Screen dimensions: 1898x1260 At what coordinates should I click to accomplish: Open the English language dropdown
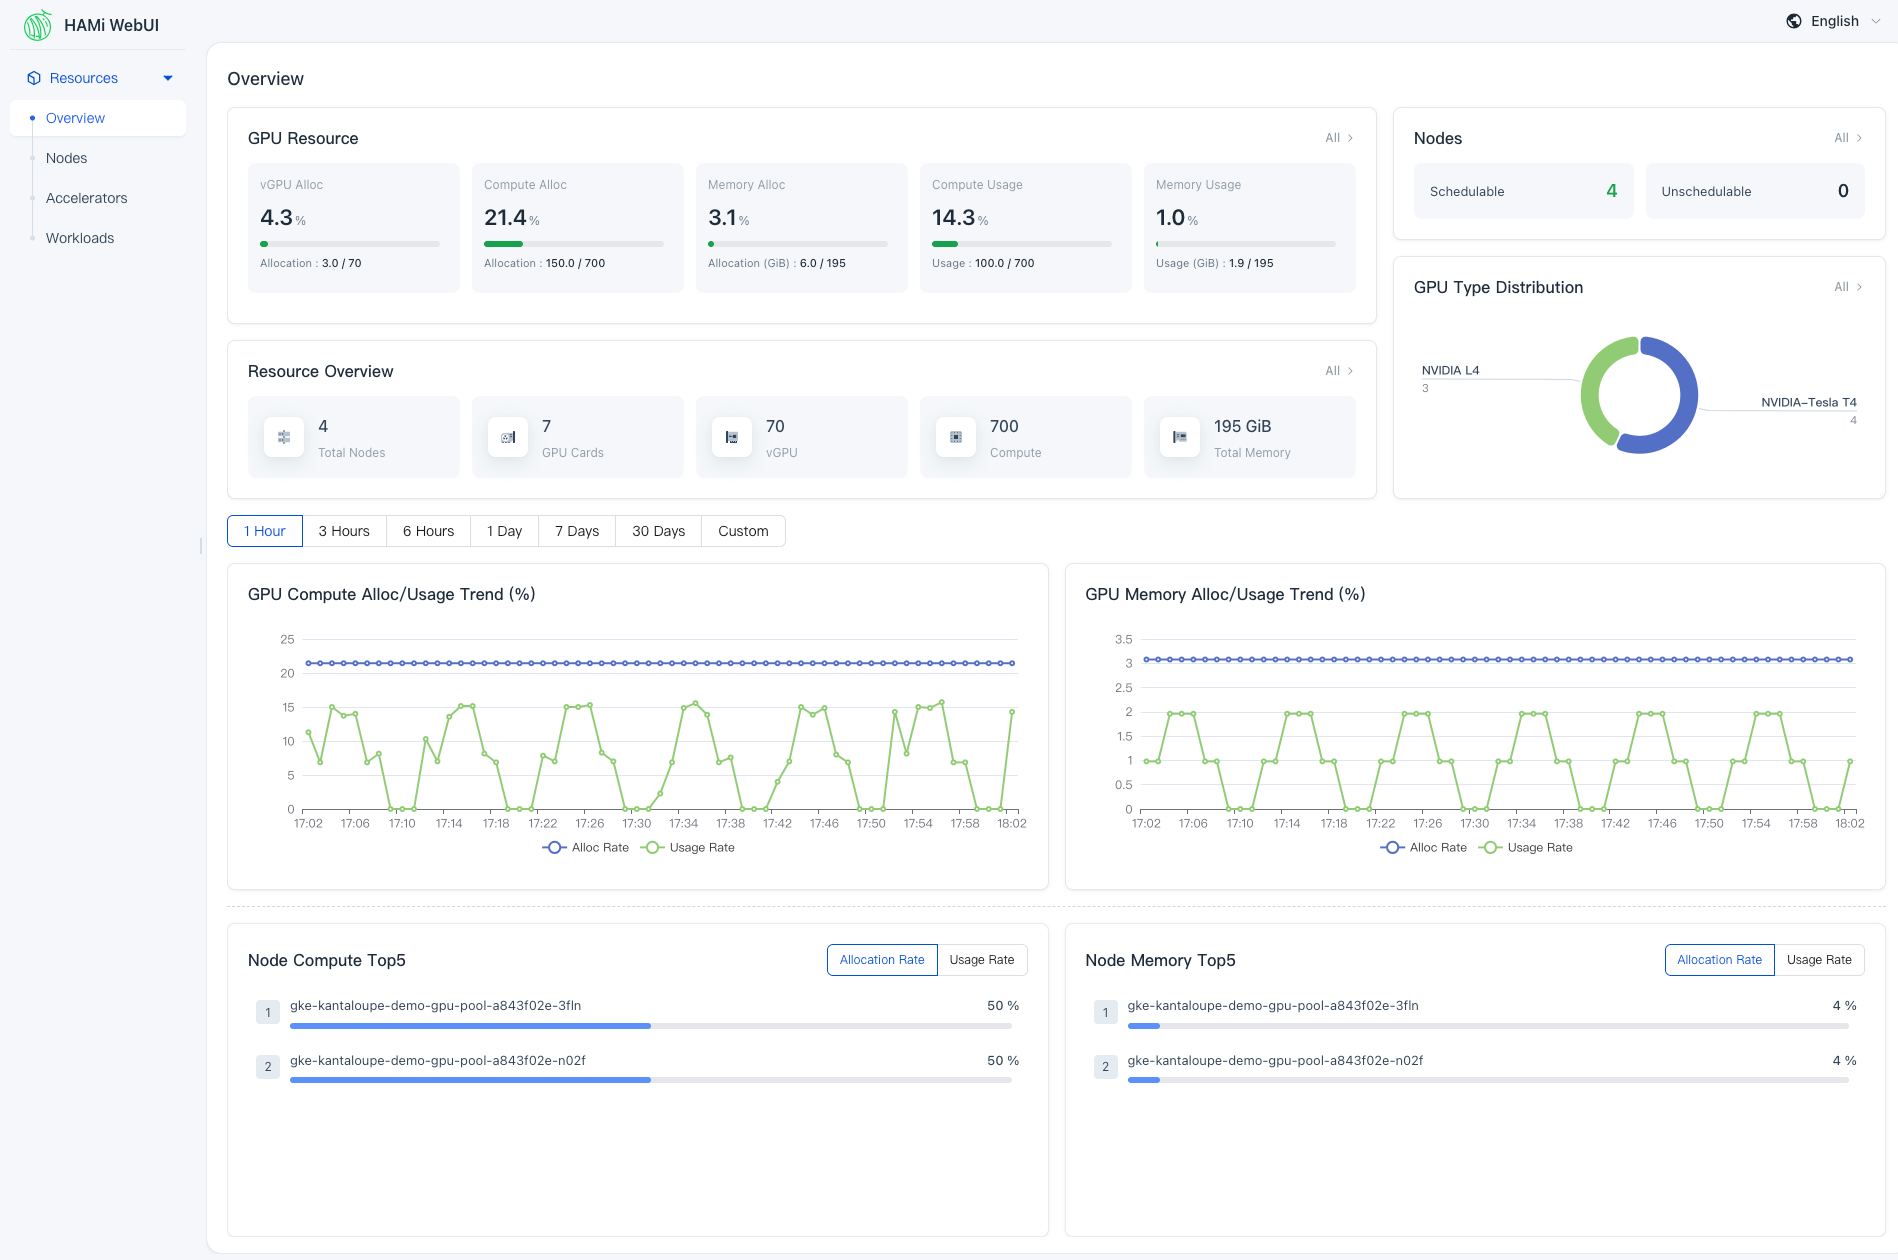[1833, 20]
